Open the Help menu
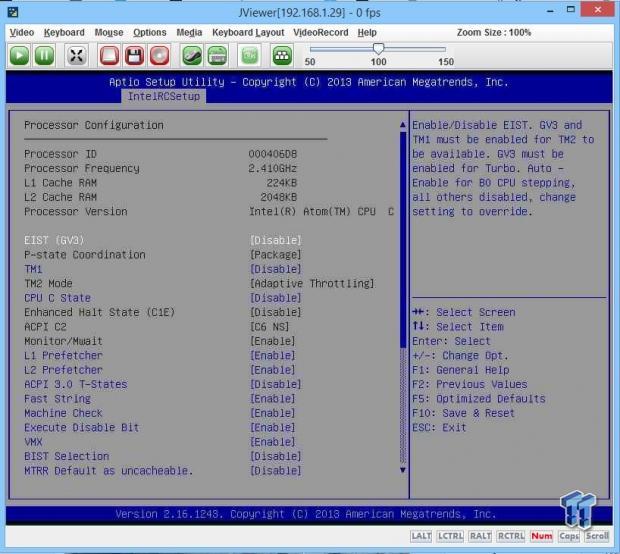Screen dimensions: 620x554 click(367, 32)
